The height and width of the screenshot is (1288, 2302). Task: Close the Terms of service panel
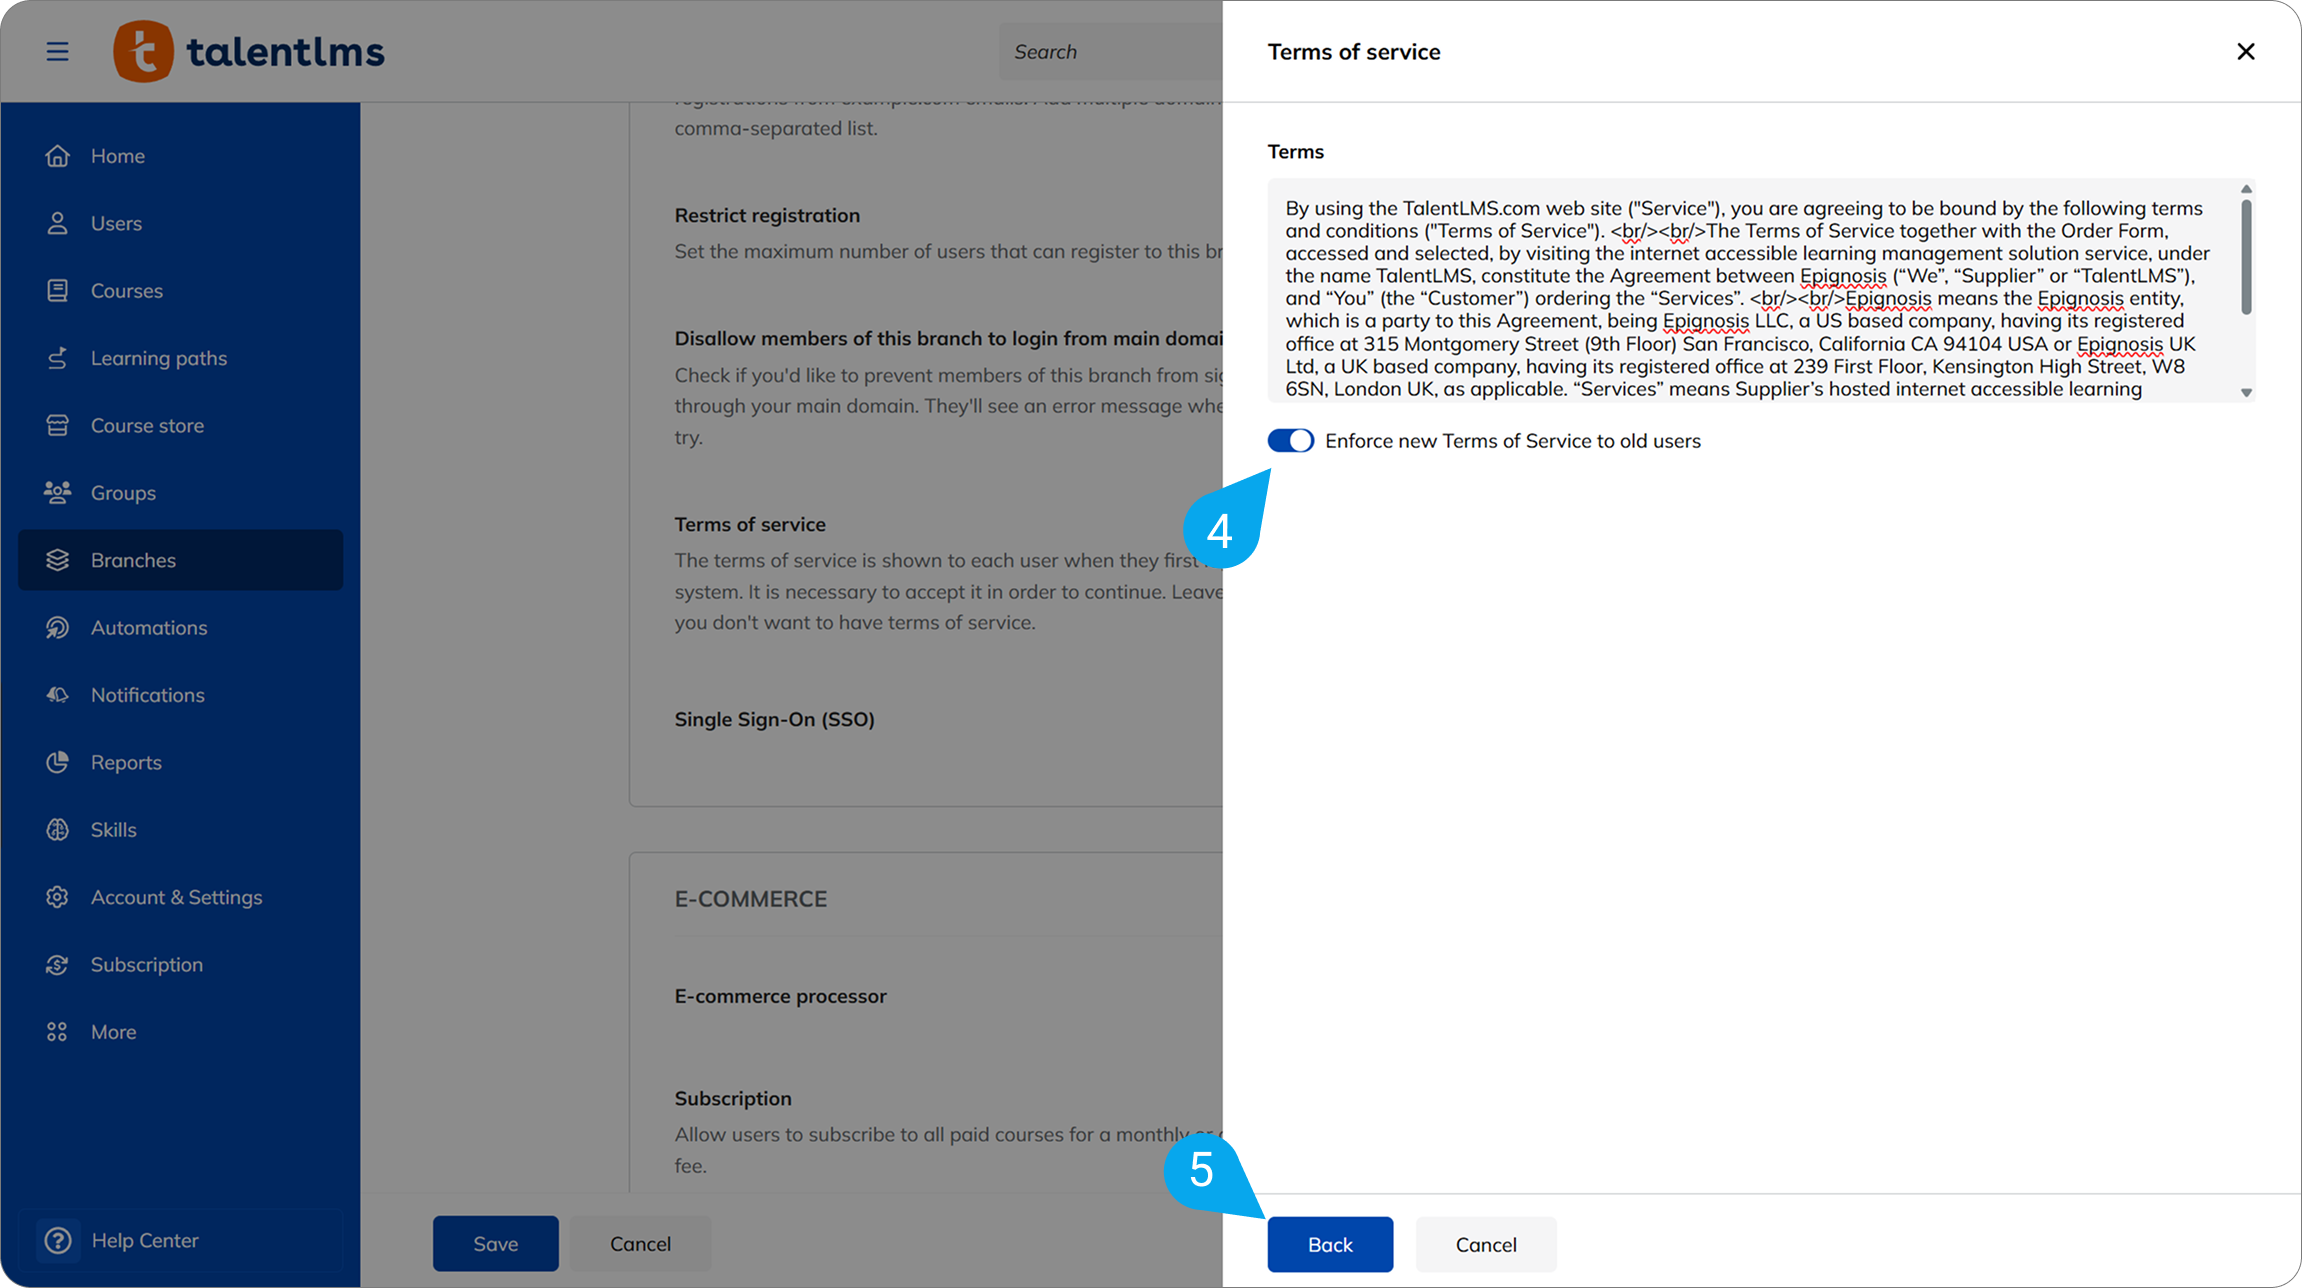click(2245, 51)
